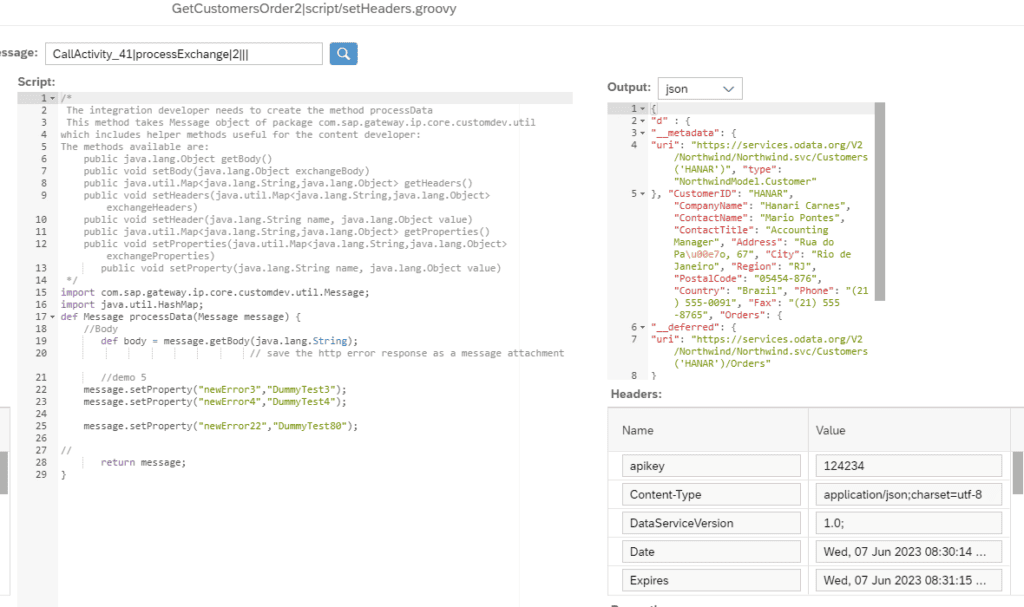Click the Content-Type header name field

coord(711,495)
